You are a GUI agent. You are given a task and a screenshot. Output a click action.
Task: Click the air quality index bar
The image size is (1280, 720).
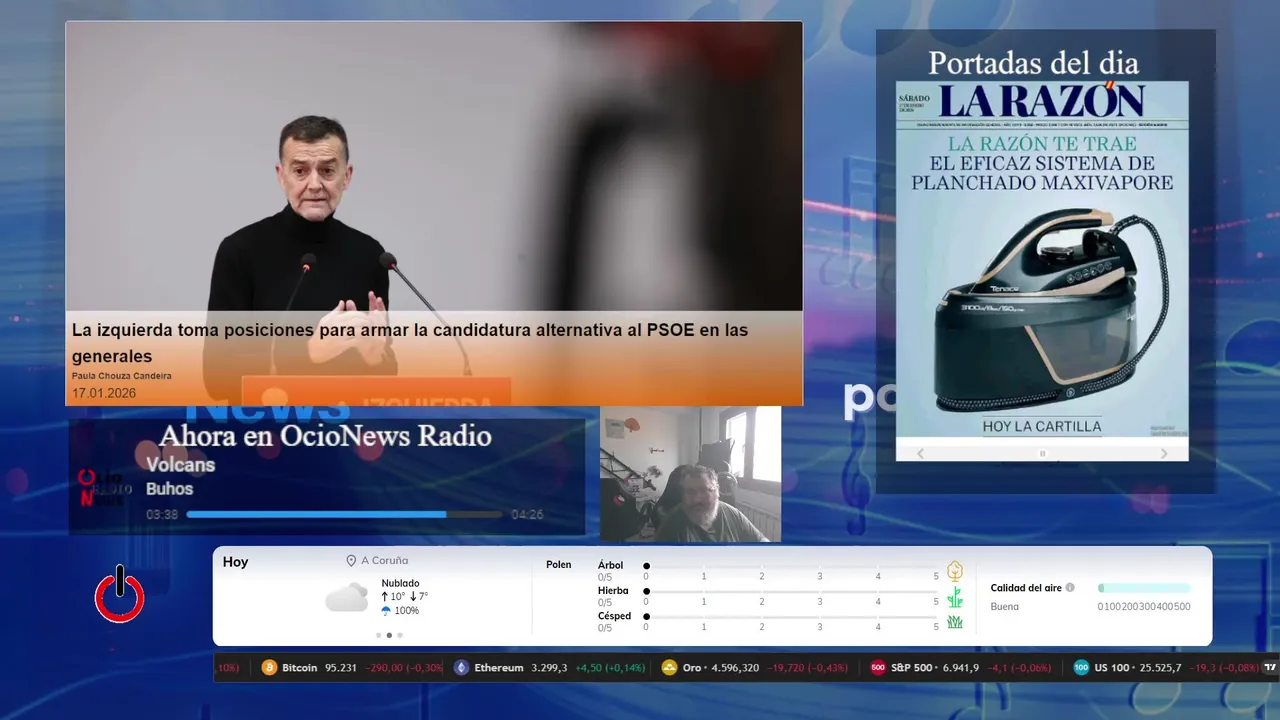coord(1144,588)
